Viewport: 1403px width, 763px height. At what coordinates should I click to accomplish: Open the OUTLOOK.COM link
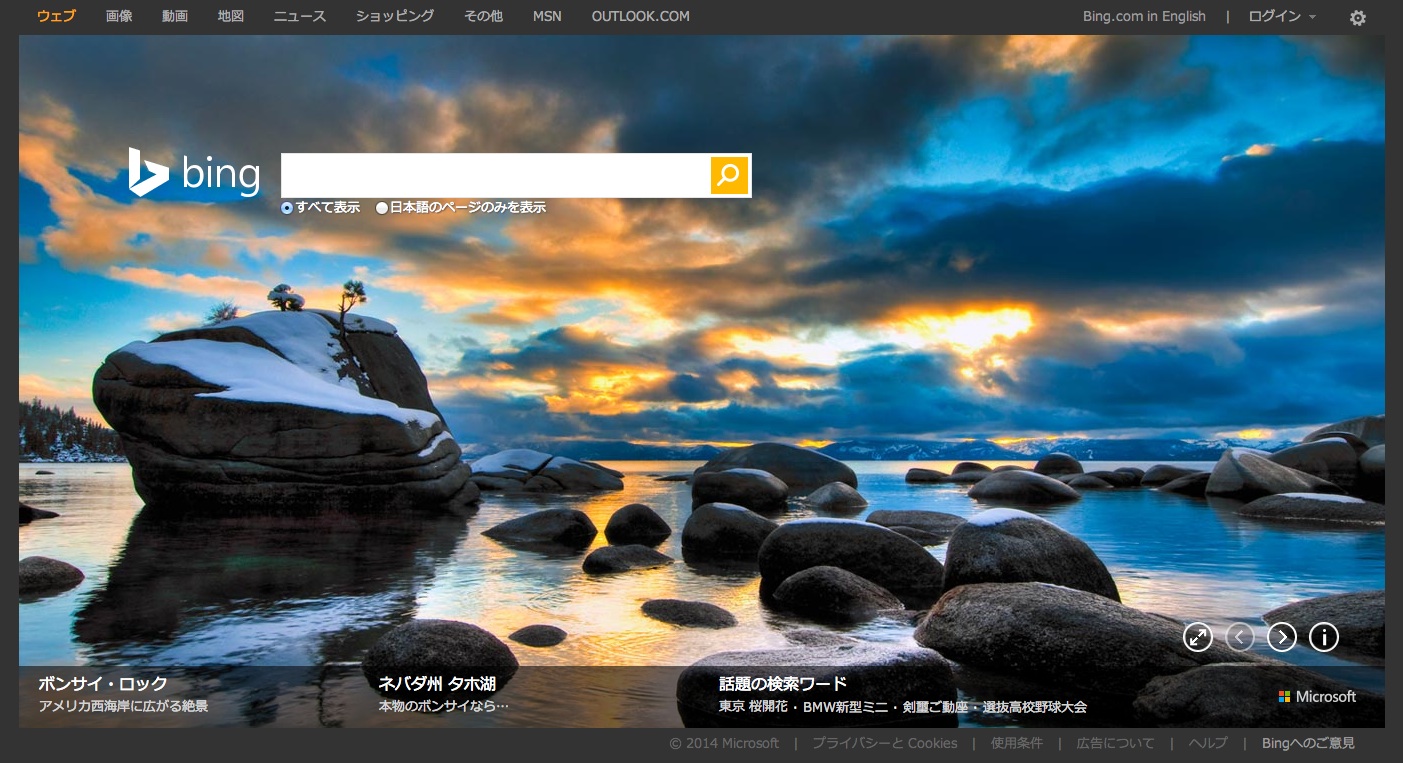[x=640, y=17]
